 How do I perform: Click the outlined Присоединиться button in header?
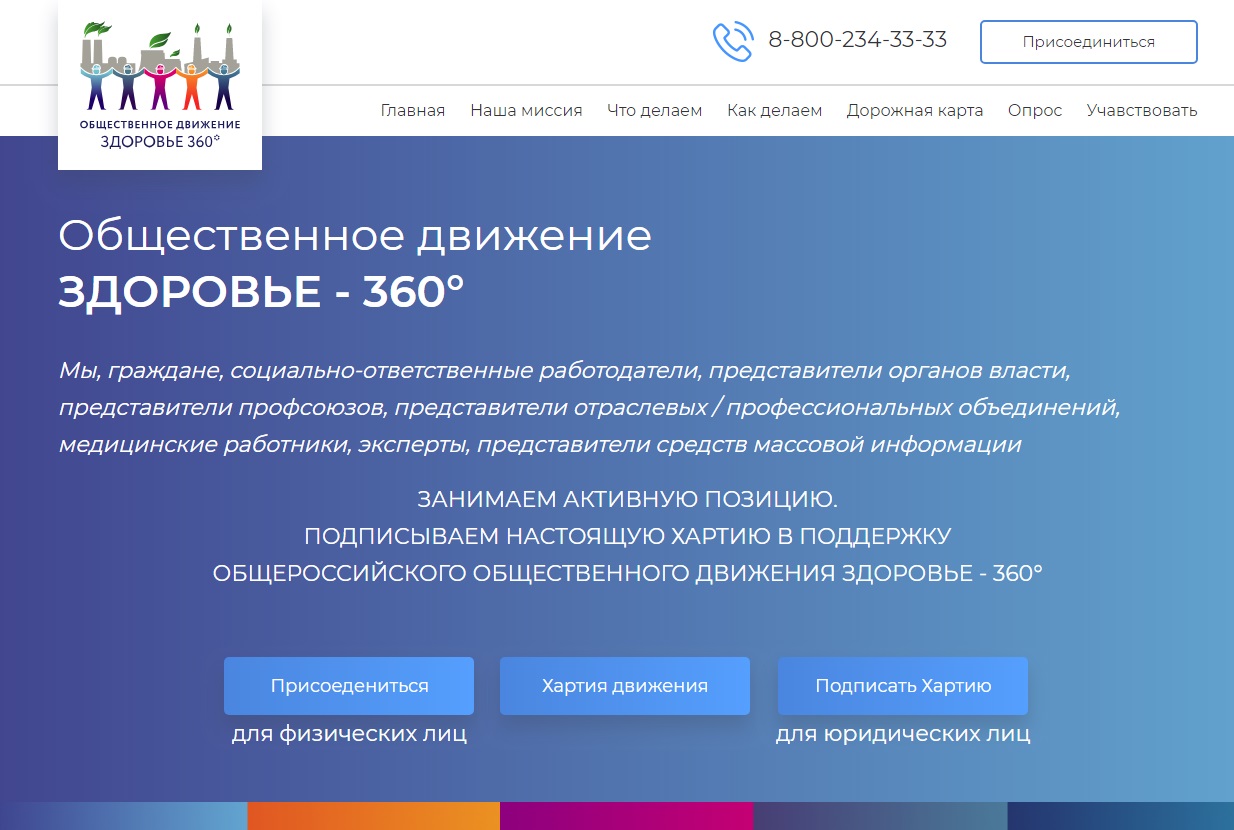pos(1088,42)
